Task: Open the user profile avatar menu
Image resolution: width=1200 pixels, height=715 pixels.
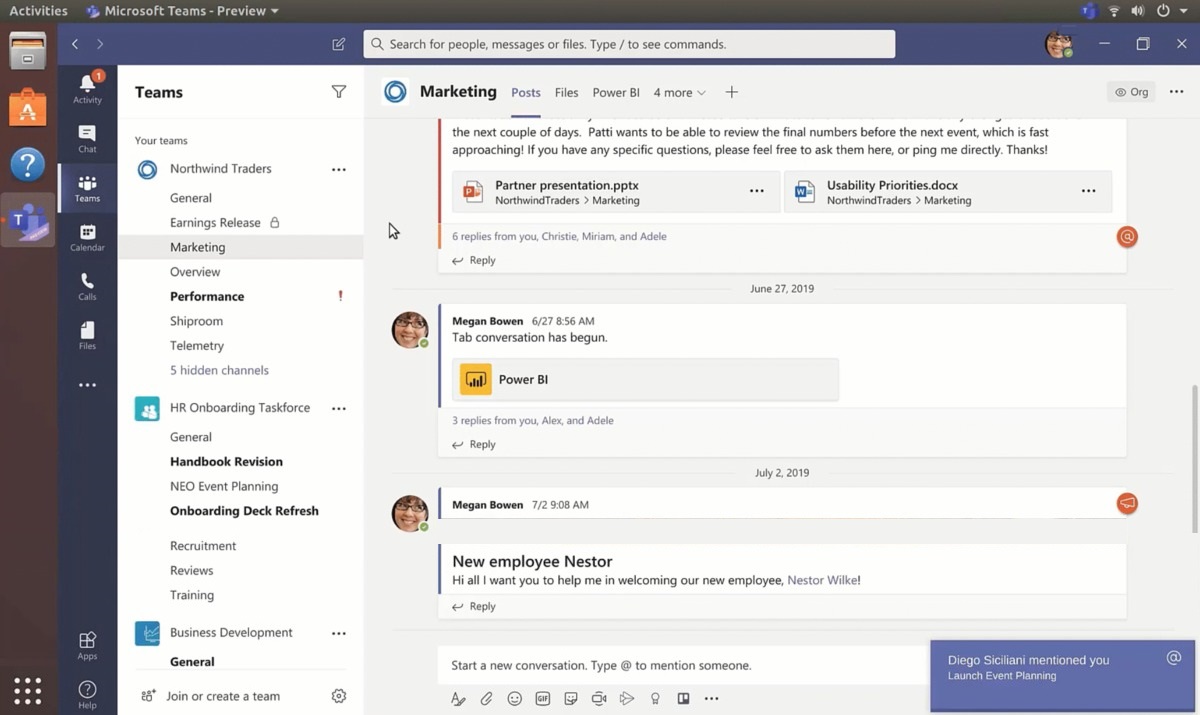Action: point(1059,44)
